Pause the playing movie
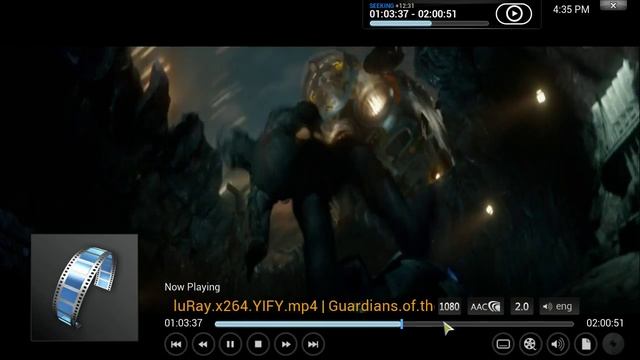 point(230,344)
